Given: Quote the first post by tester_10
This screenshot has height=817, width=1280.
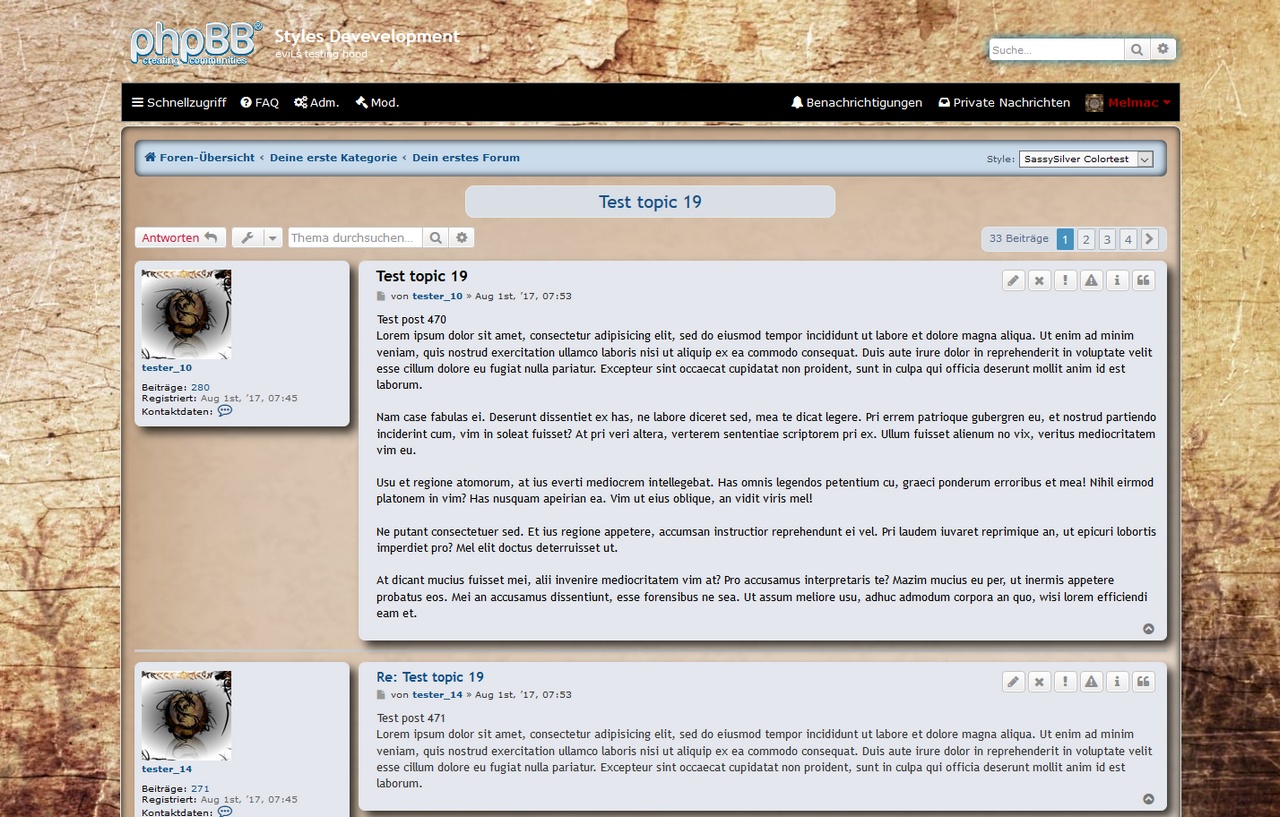Looking at the screenshot, I should tap(1143, 281).
